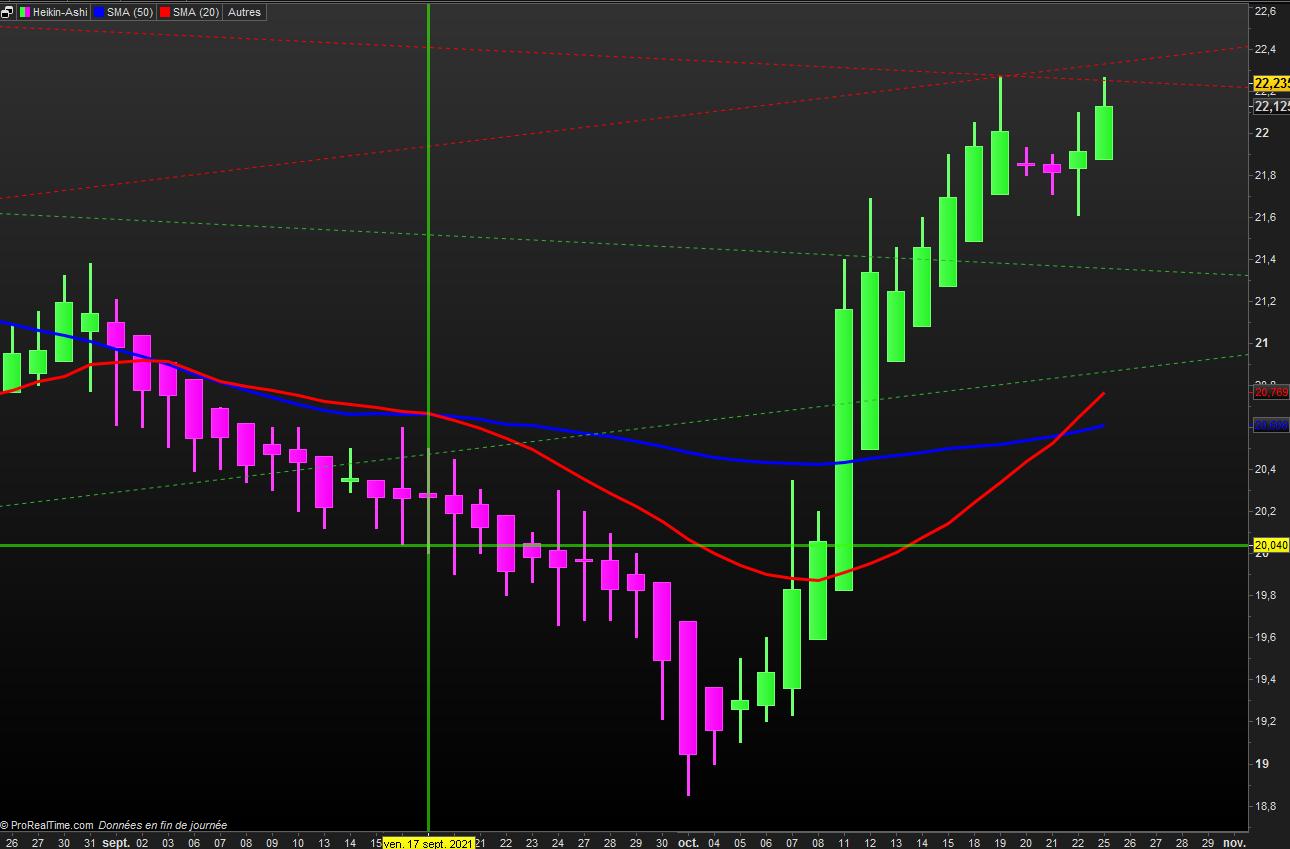This screenshot has width=1290, height=849.
Task: Click the red SMA (20) color swatch
Action: tap(165, 12)
